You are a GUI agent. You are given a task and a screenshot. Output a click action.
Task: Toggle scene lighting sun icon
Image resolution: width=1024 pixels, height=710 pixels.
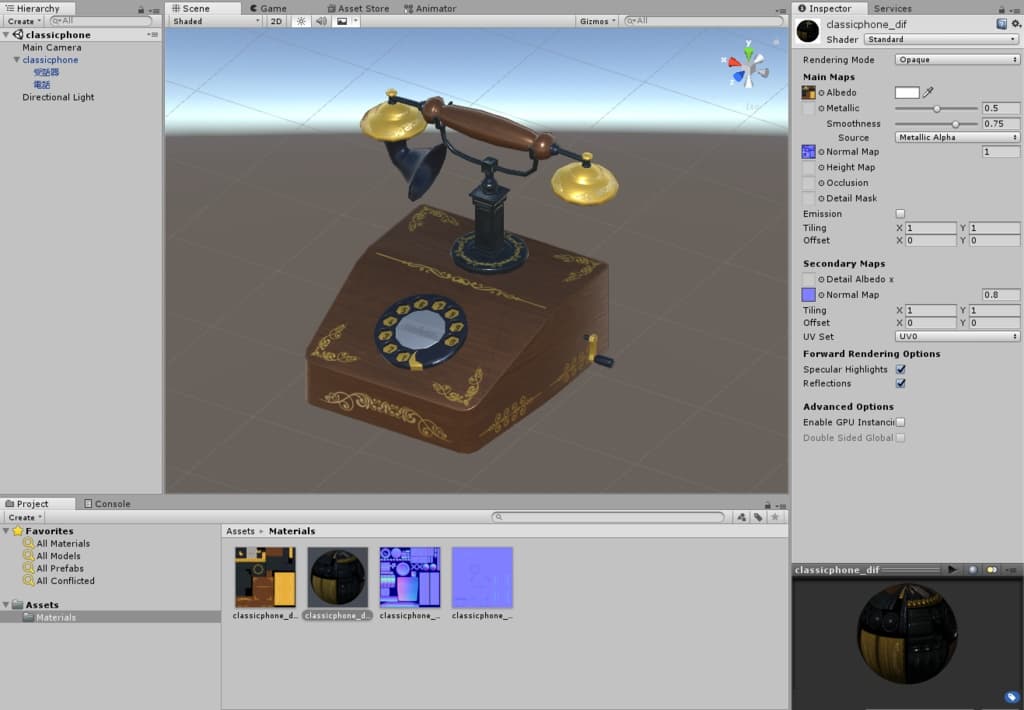pos(300,21)
